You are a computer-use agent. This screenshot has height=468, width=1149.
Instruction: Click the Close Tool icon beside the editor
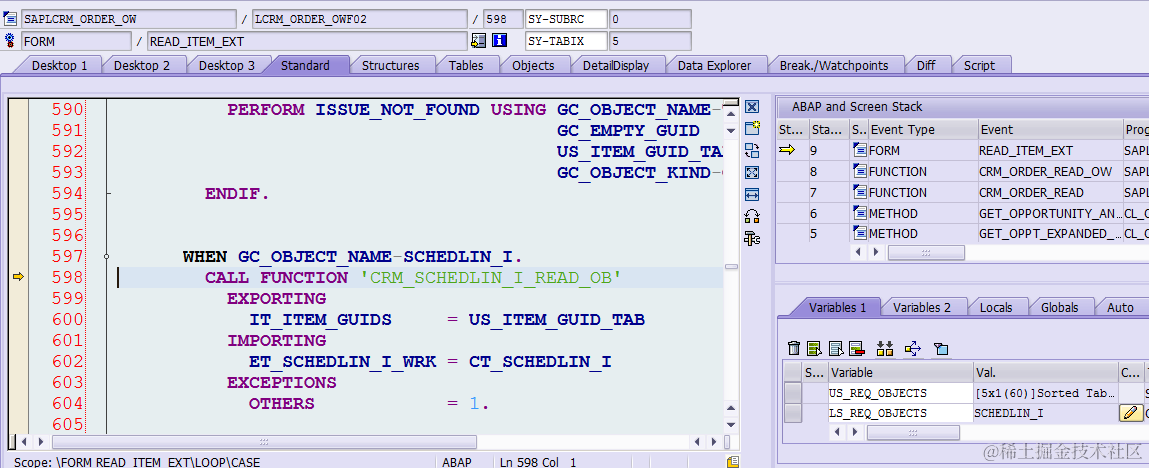(x=752, y=107)
